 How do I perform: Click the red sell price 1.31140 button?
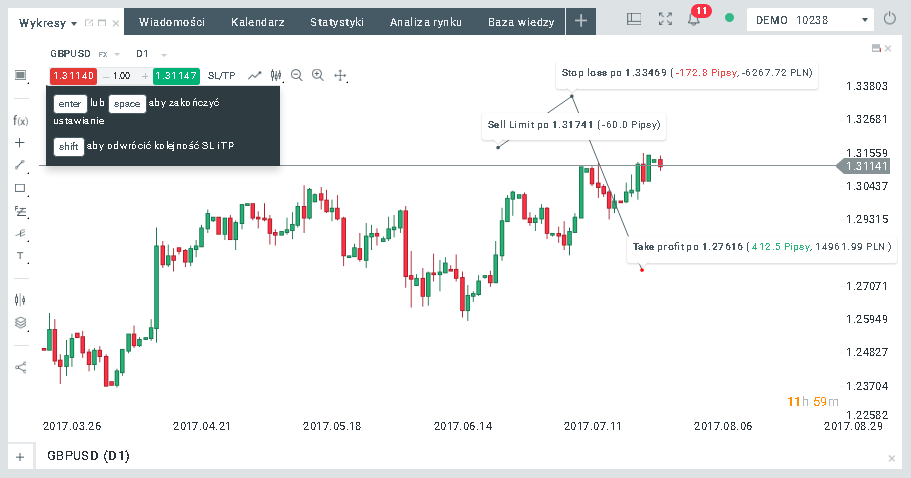73,75
